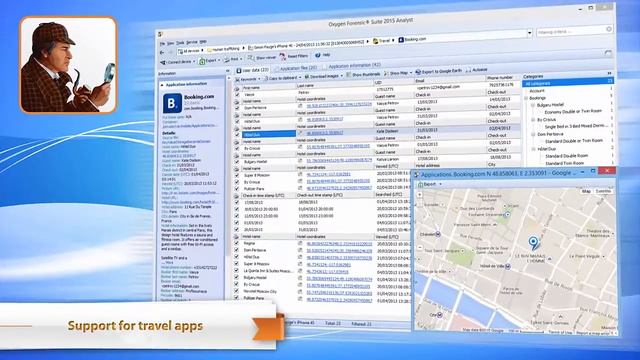Click the Connect device toolbar icon
Viewport: 640px width, 360px height.
click(163, 62)
